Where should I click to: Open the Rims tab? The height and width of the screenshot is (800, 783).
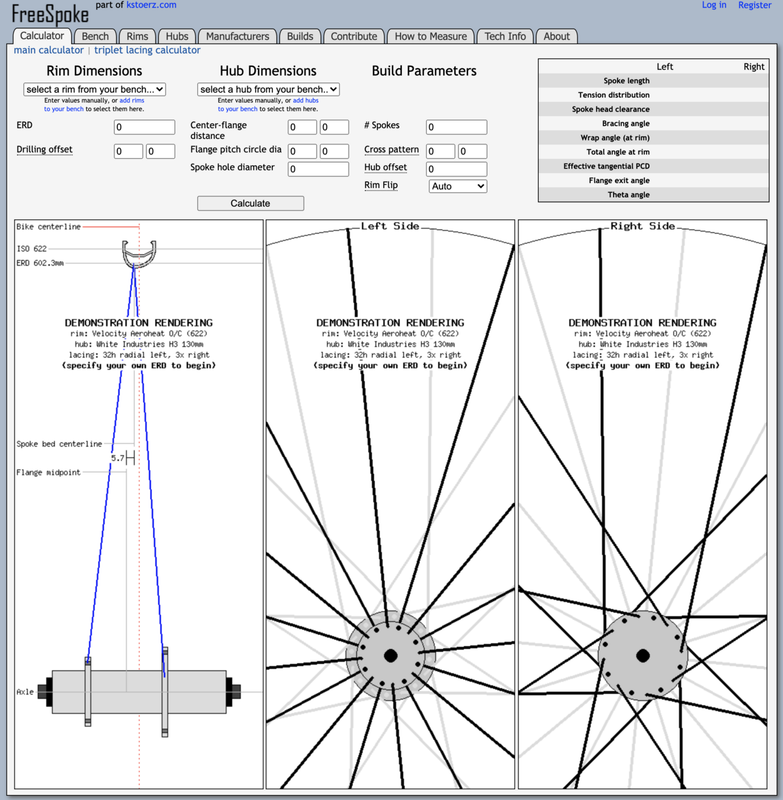point(137,36)
